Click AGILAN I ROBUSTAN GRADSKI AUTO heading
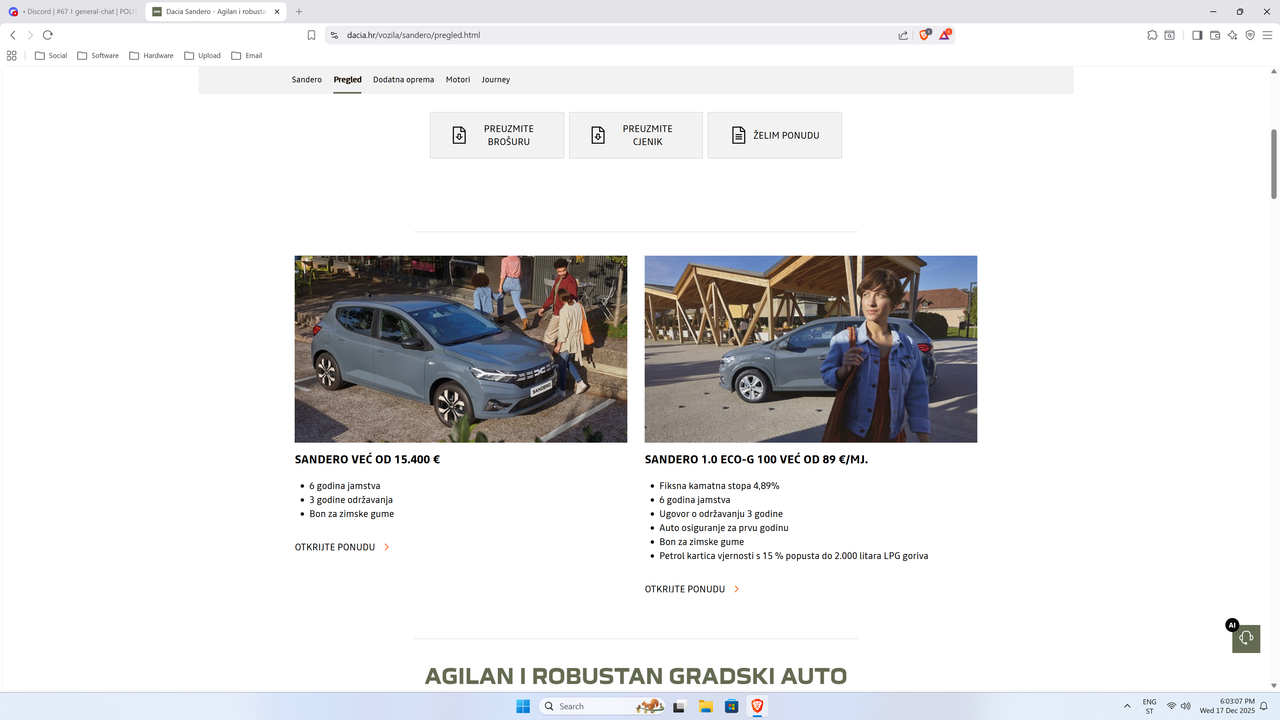This screenshot has height=720, width=1280. [x=636, y=676]
